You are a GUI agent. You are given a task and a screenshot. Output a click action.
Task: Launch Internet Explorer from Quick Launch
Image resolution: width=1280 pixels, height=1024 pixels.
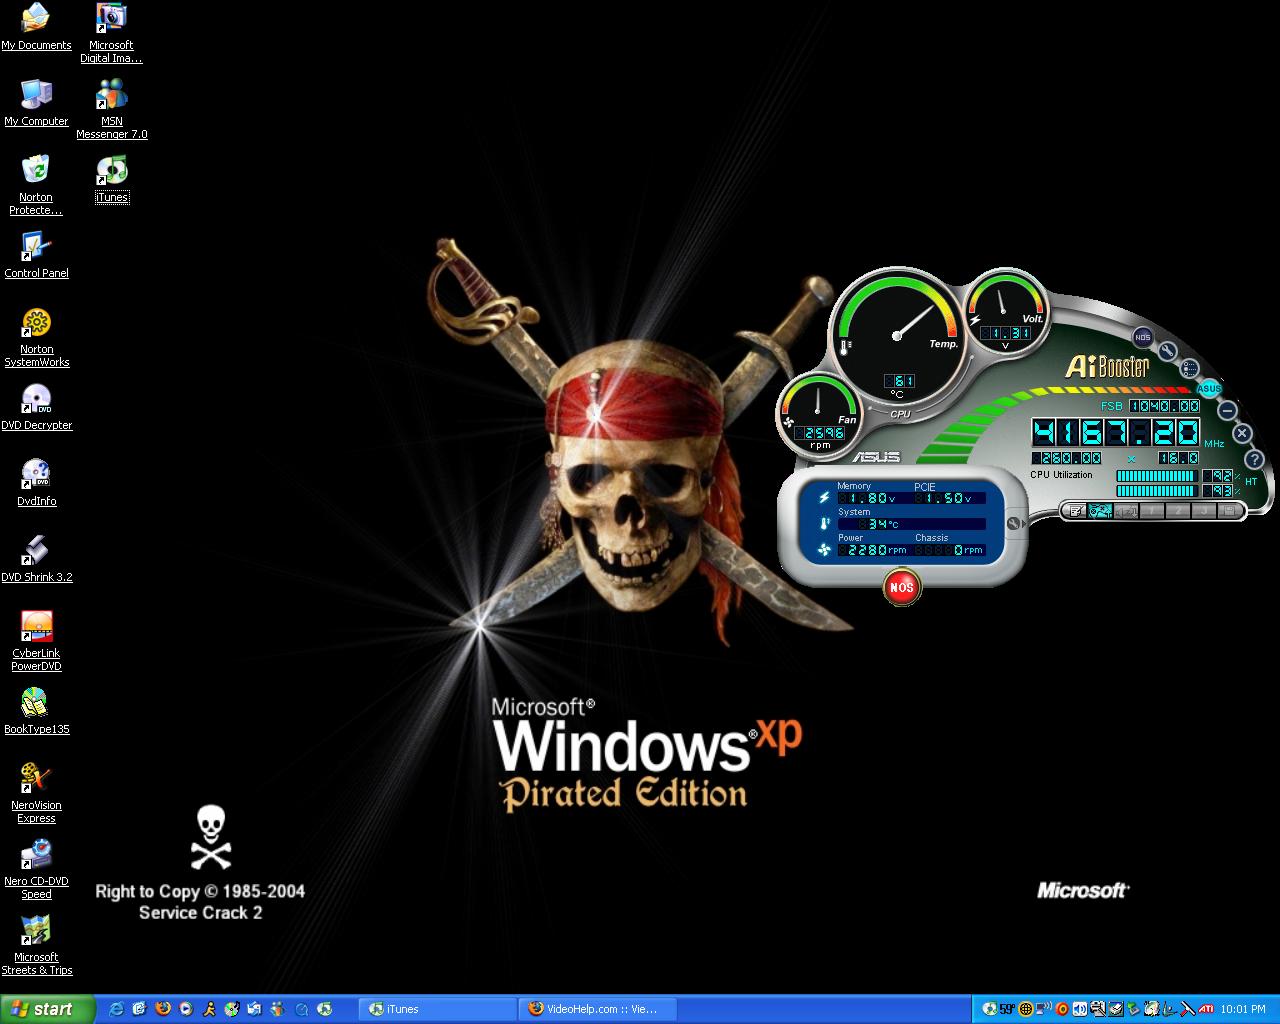pyautogui.click(x=116, y=1009)
